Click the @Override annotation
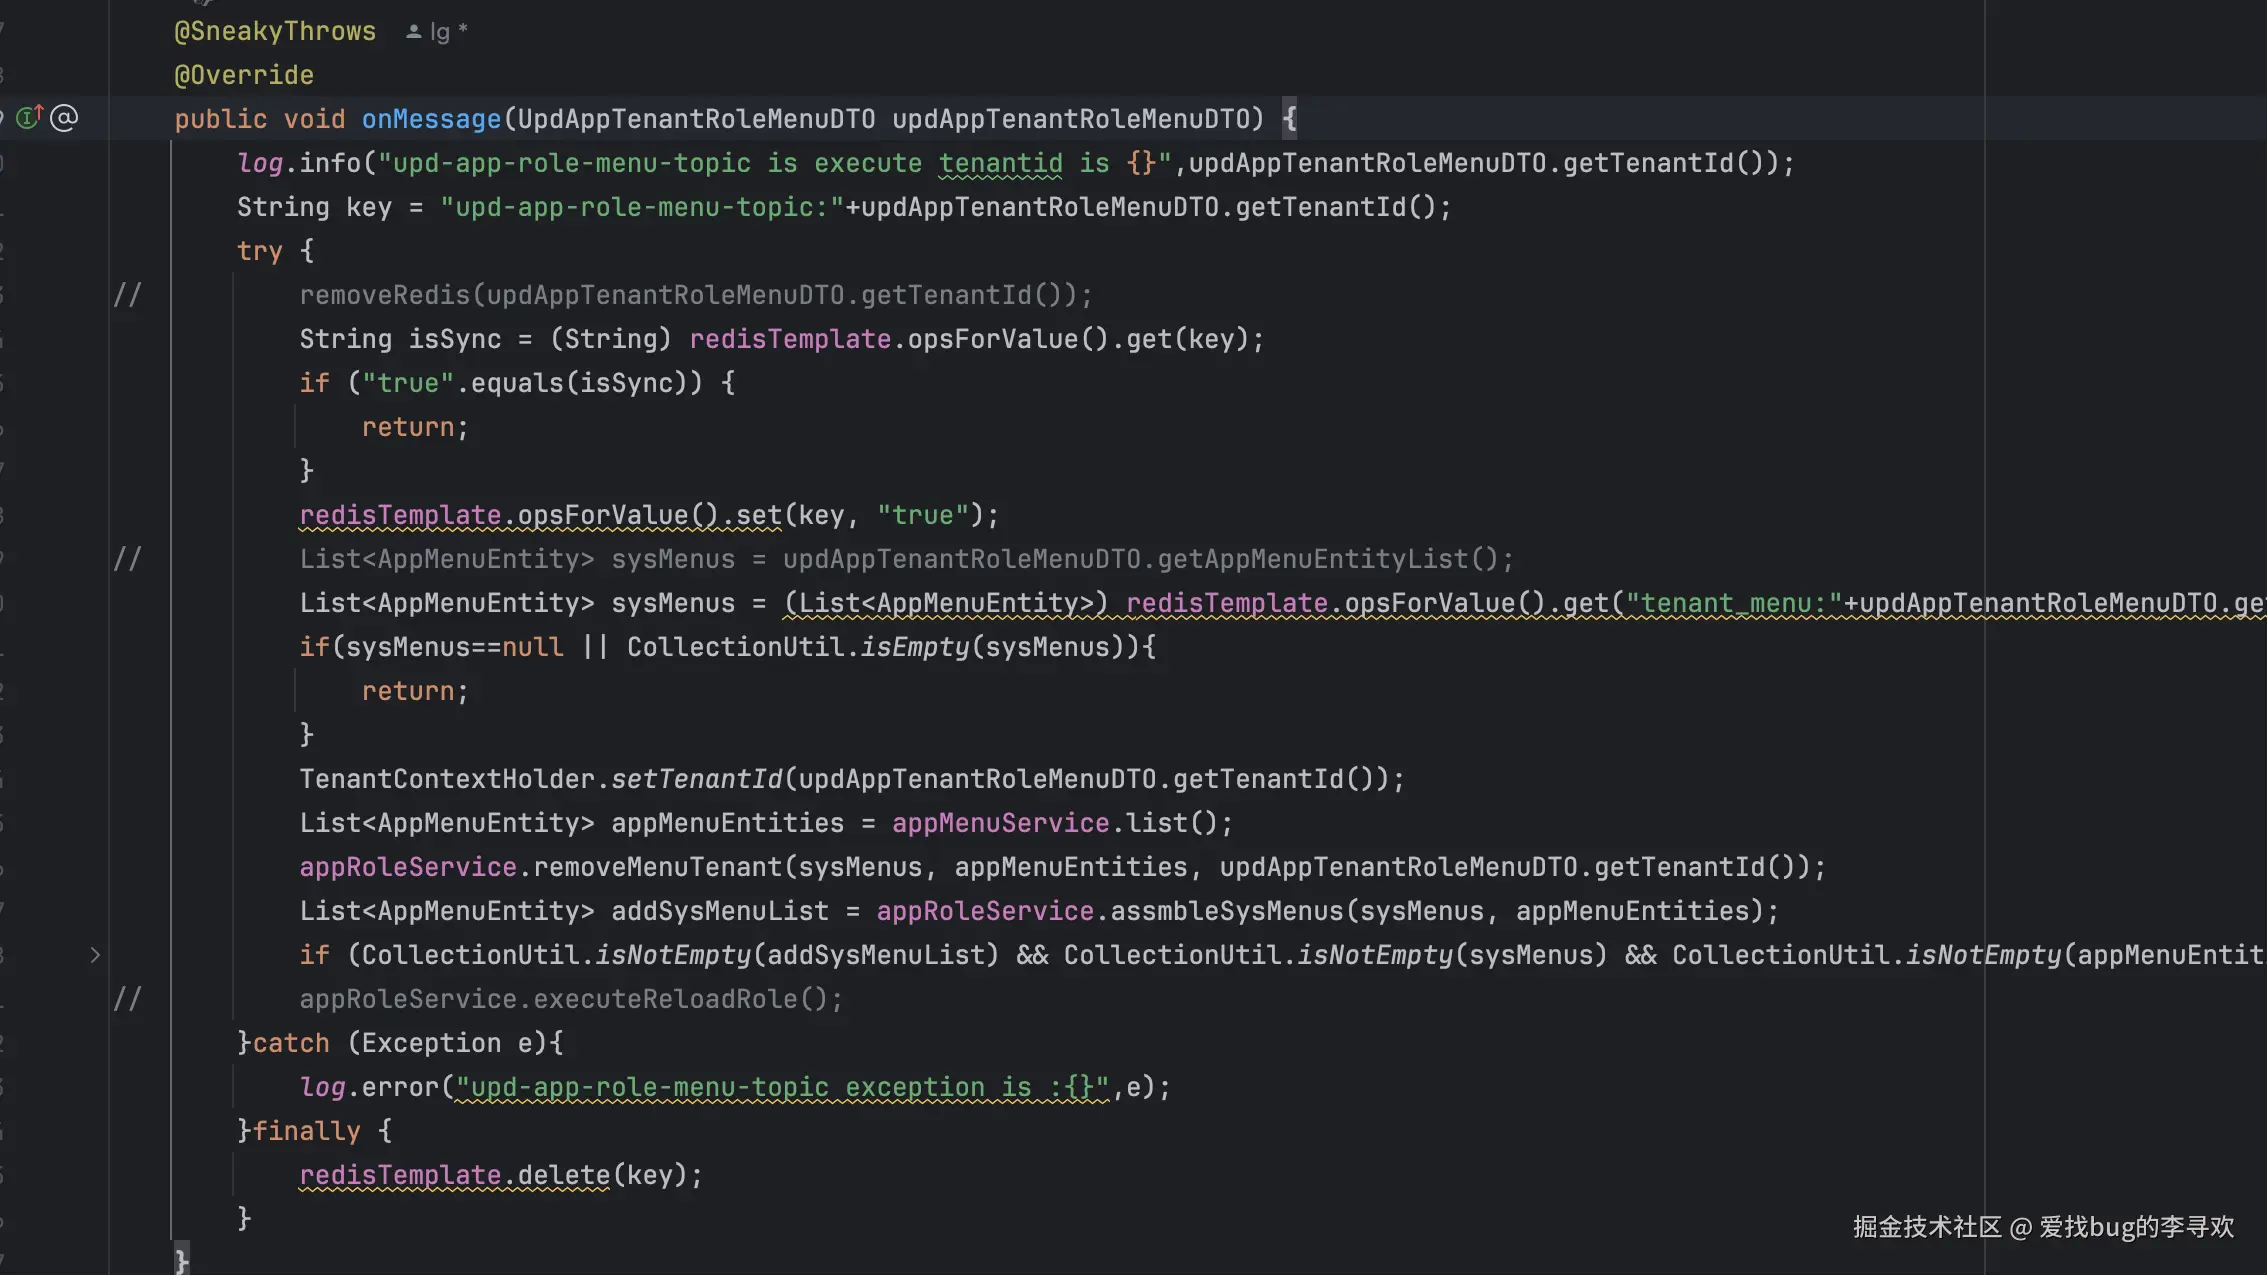The width and height of the screenshot is (2268, 1276). pyautogui.click(x=244, y=75)
